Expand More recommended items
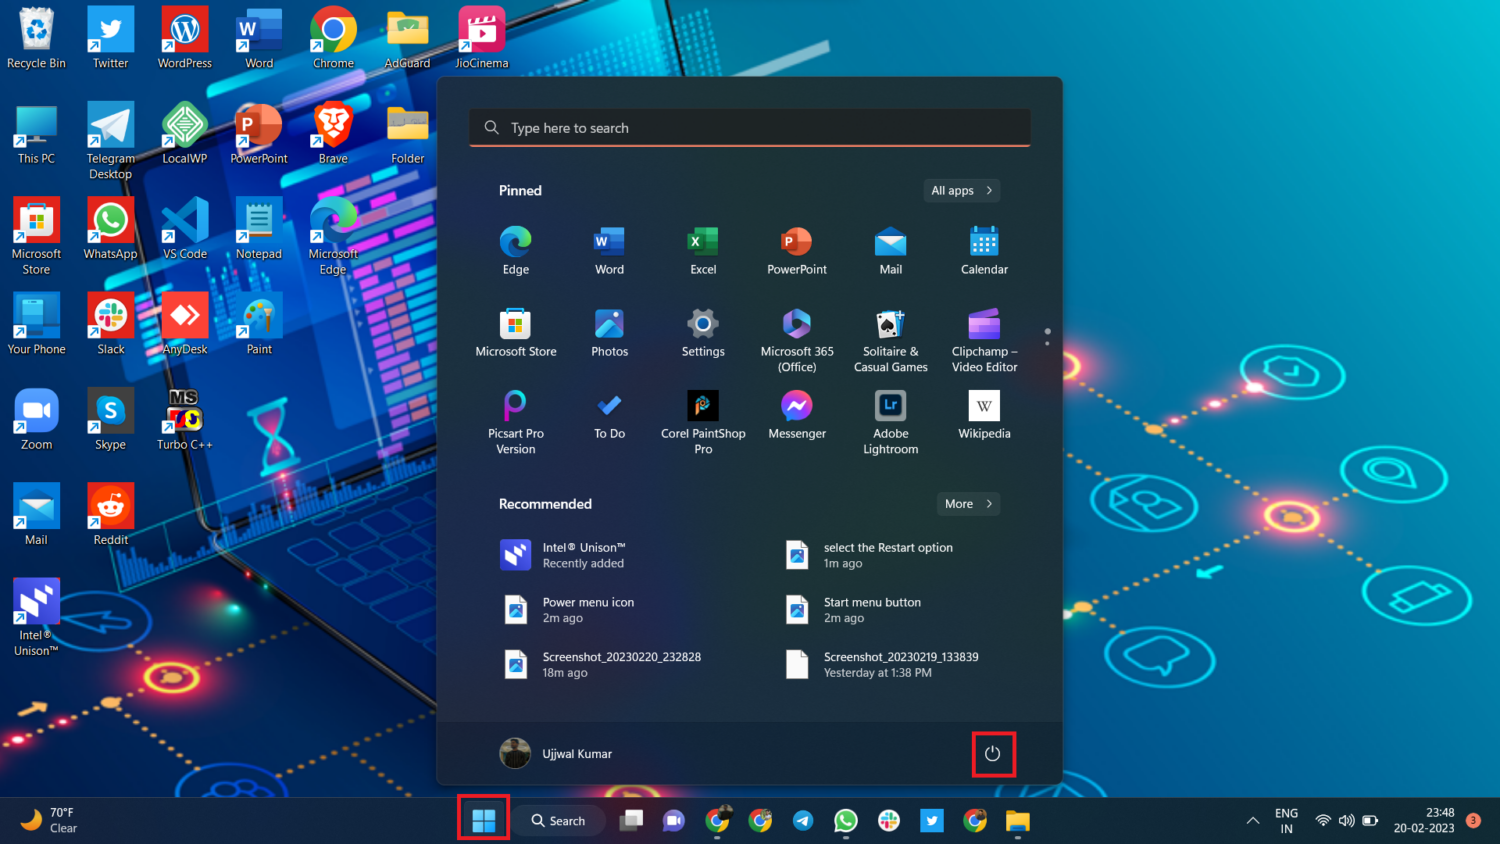 point(968,504)
